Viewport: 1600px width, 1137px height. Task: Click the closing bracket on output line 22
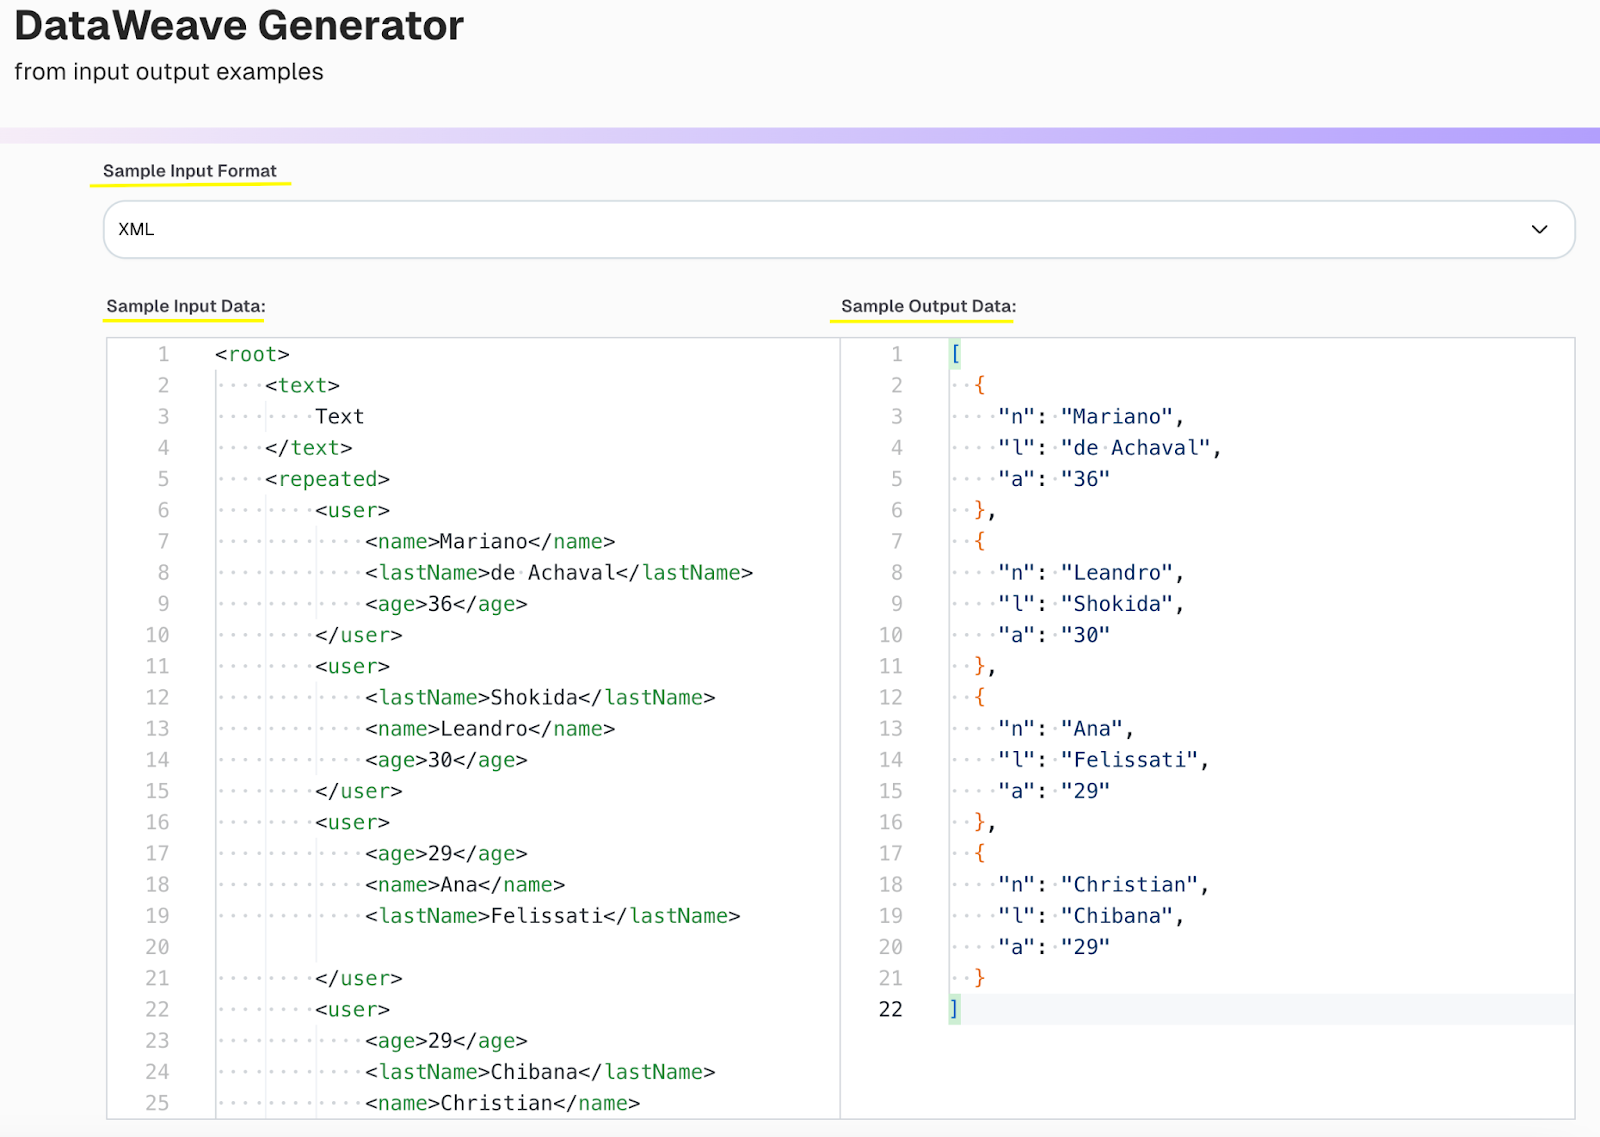955,1009
